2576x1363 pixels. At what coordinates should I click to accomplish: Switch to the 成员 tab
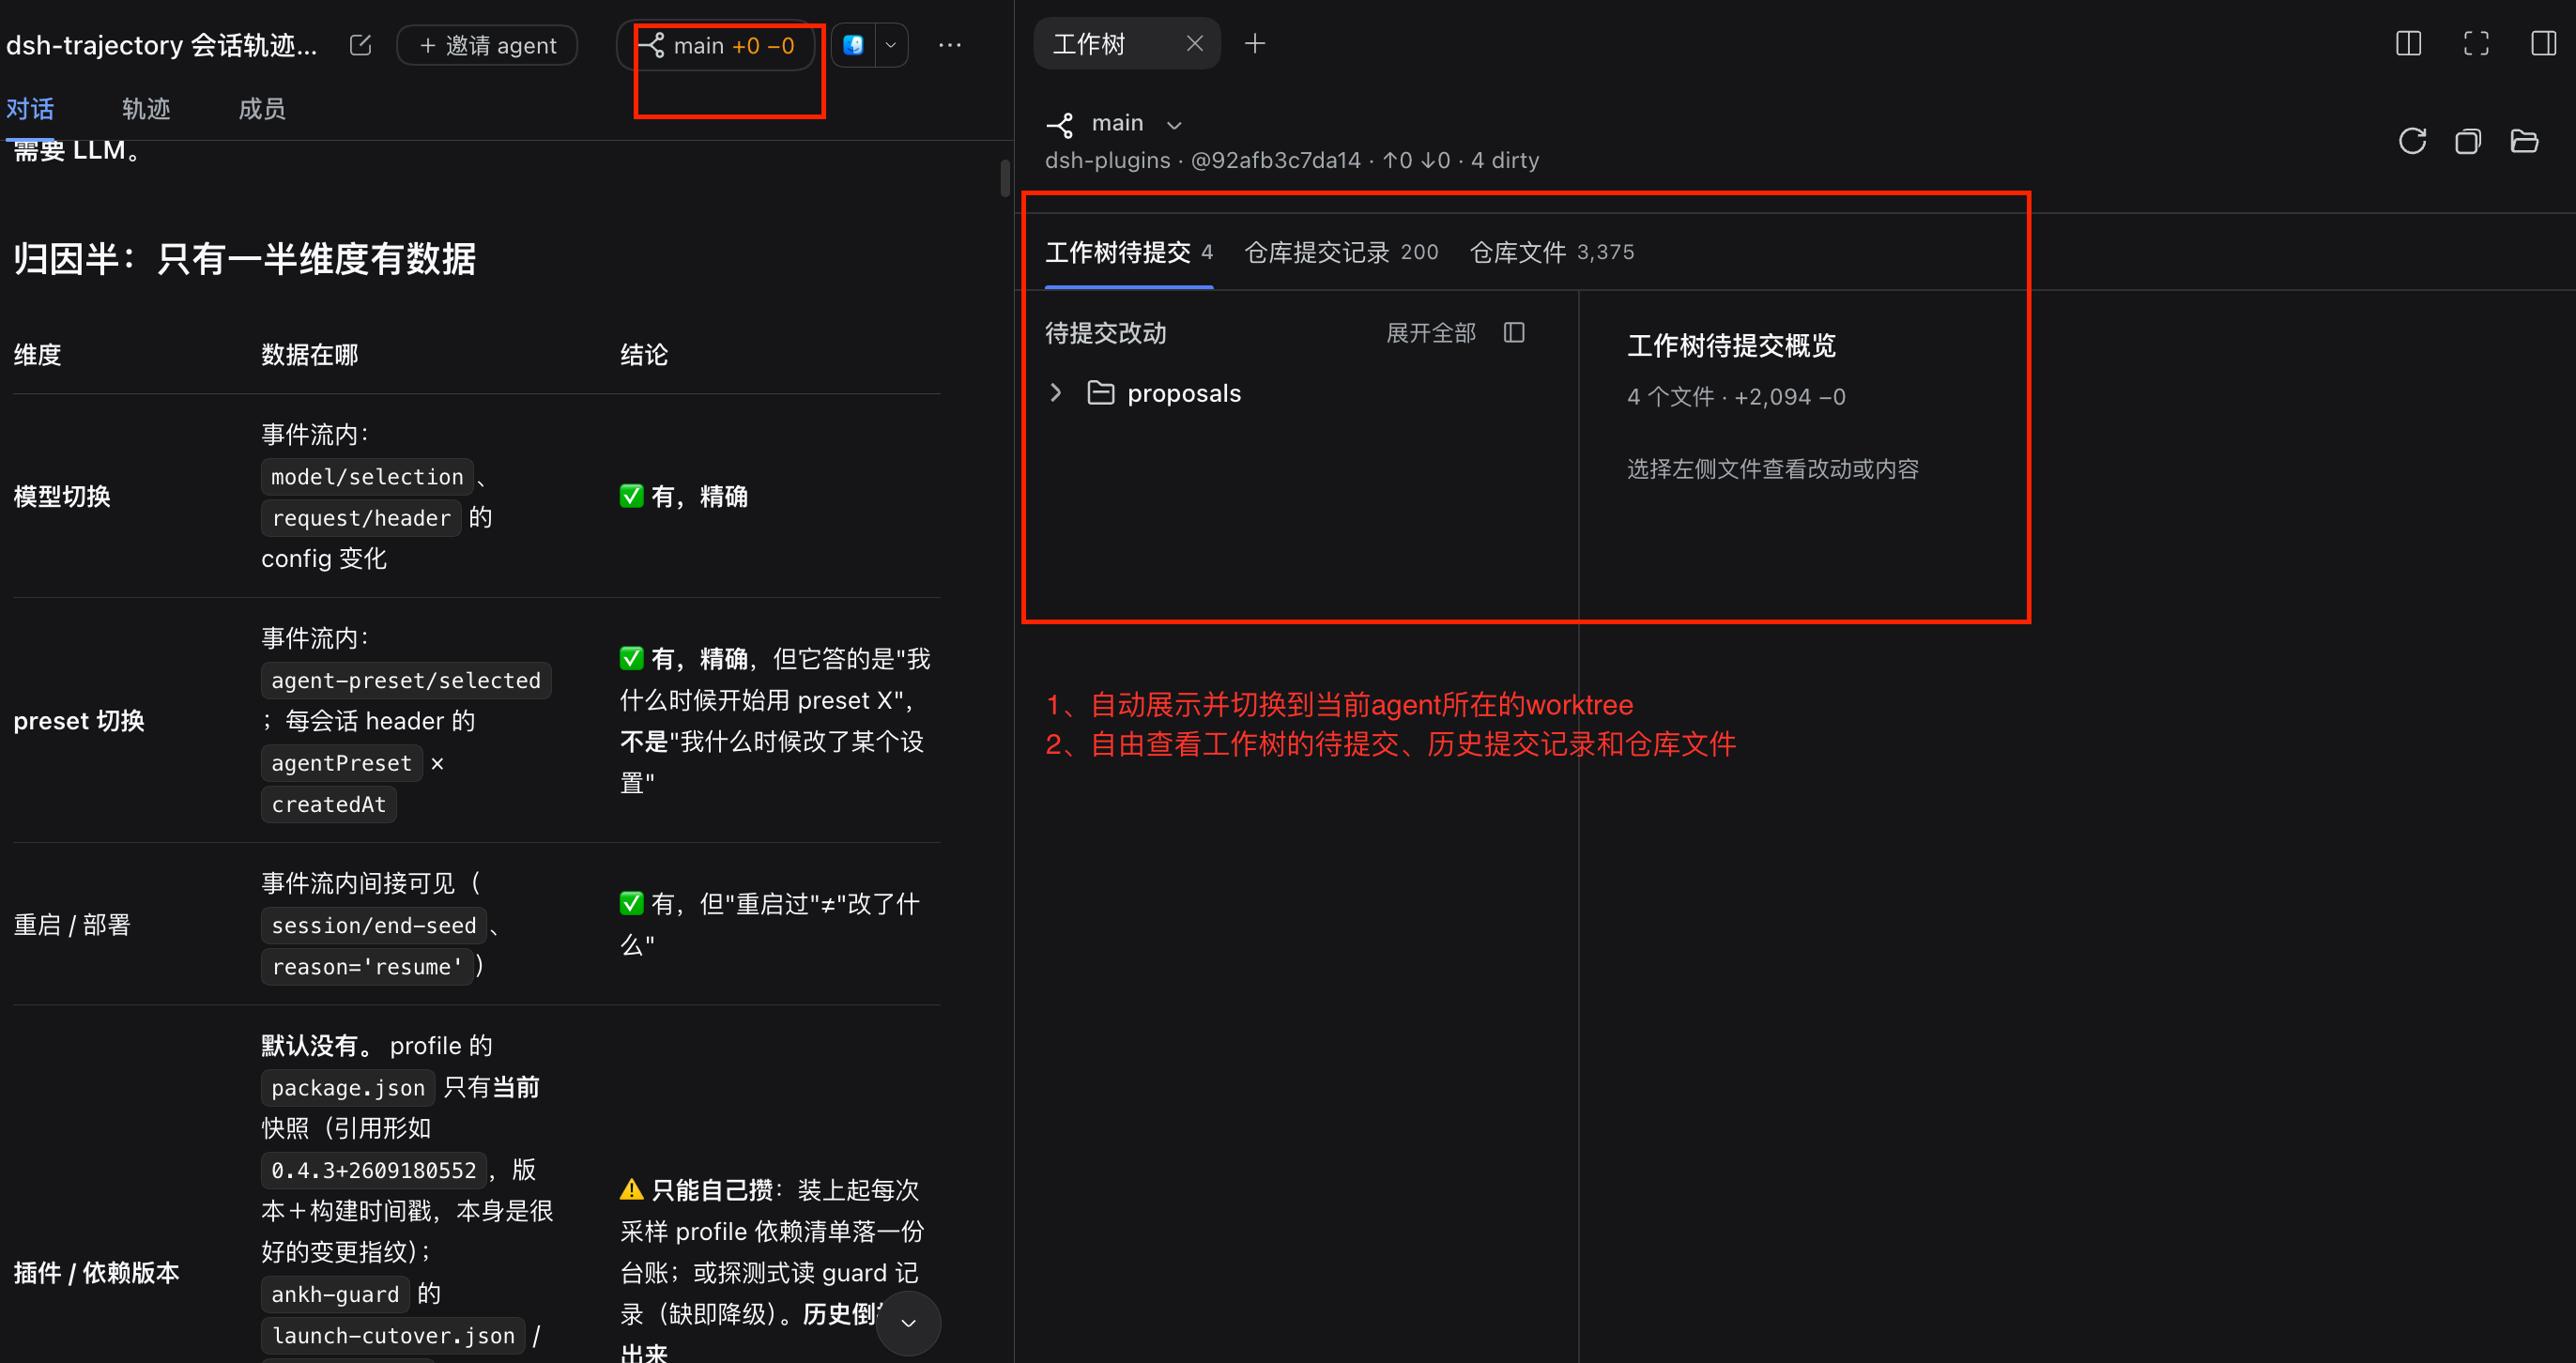(262, 109)
